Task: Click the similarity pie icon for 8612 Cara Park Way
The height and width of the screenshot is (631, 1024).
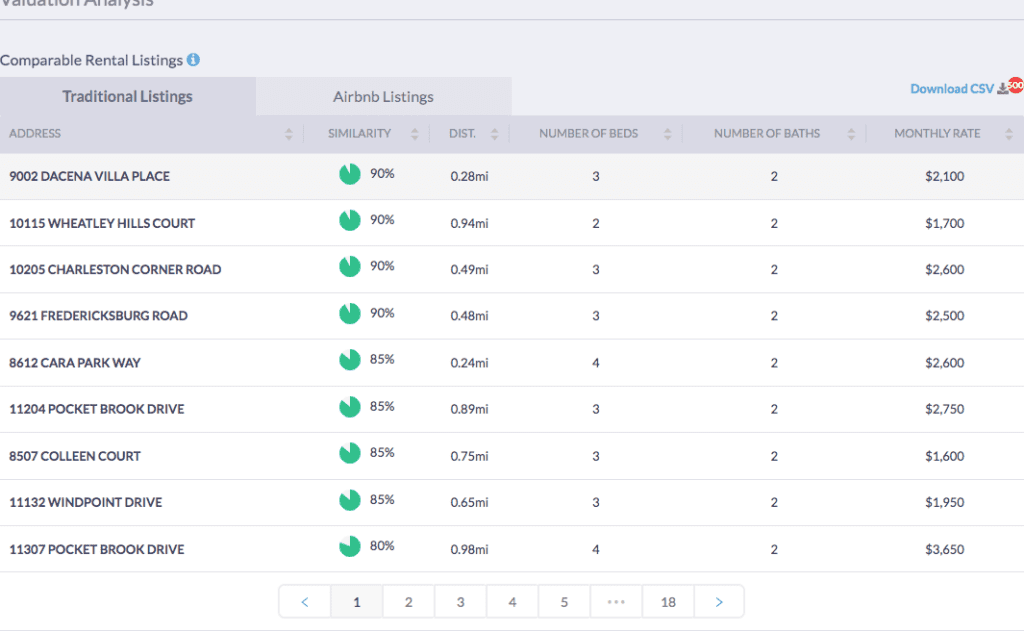Action: coord(349,360)
